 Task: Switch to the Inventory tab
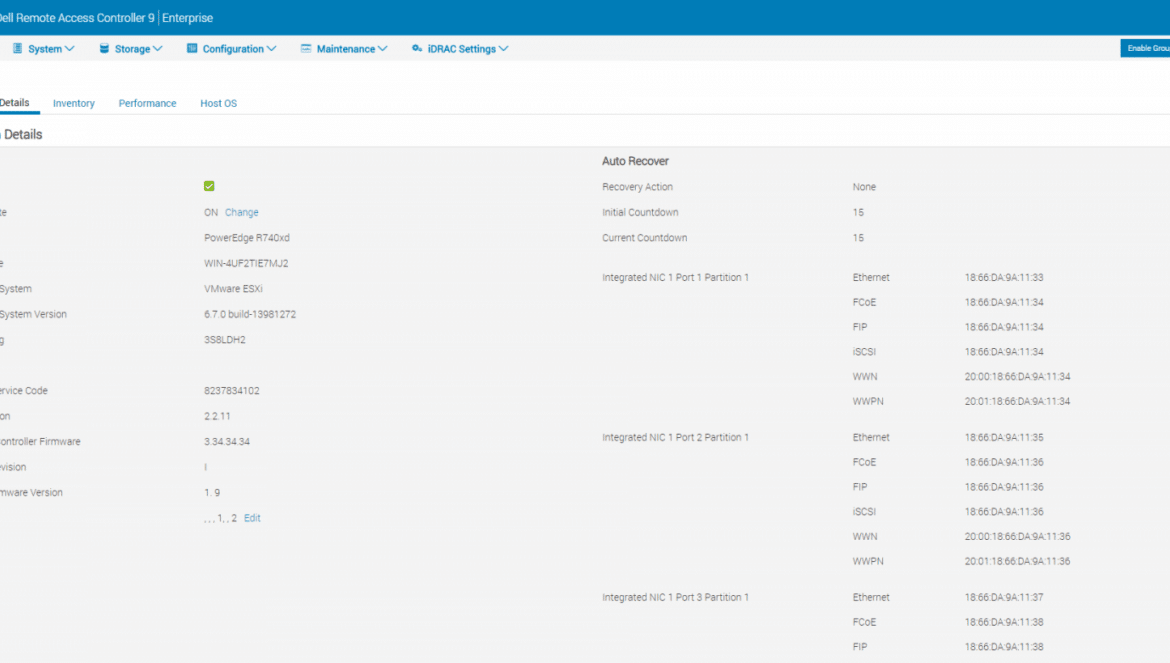click(74, 104)
